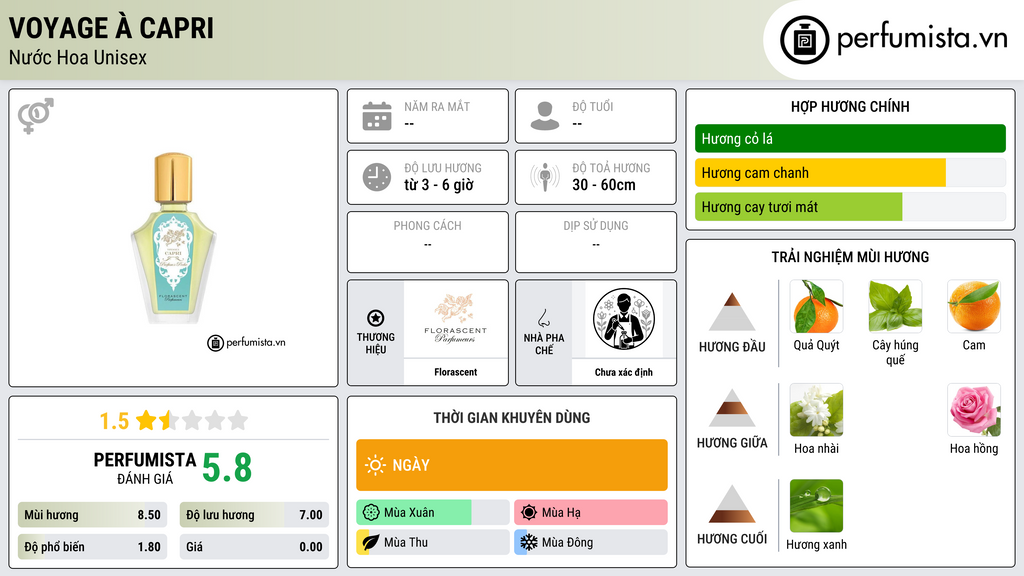The image size is (1024, 576).
Task: Click the Độ lưu hương 7.00 score row
Action: 254,515
